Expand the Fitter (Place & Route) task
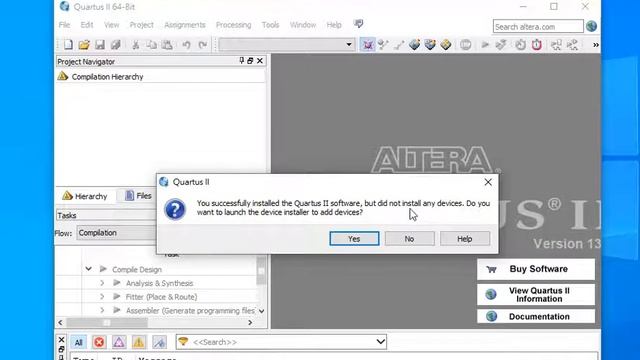Screen dimensions: 640x360 (x=102, y=297)
